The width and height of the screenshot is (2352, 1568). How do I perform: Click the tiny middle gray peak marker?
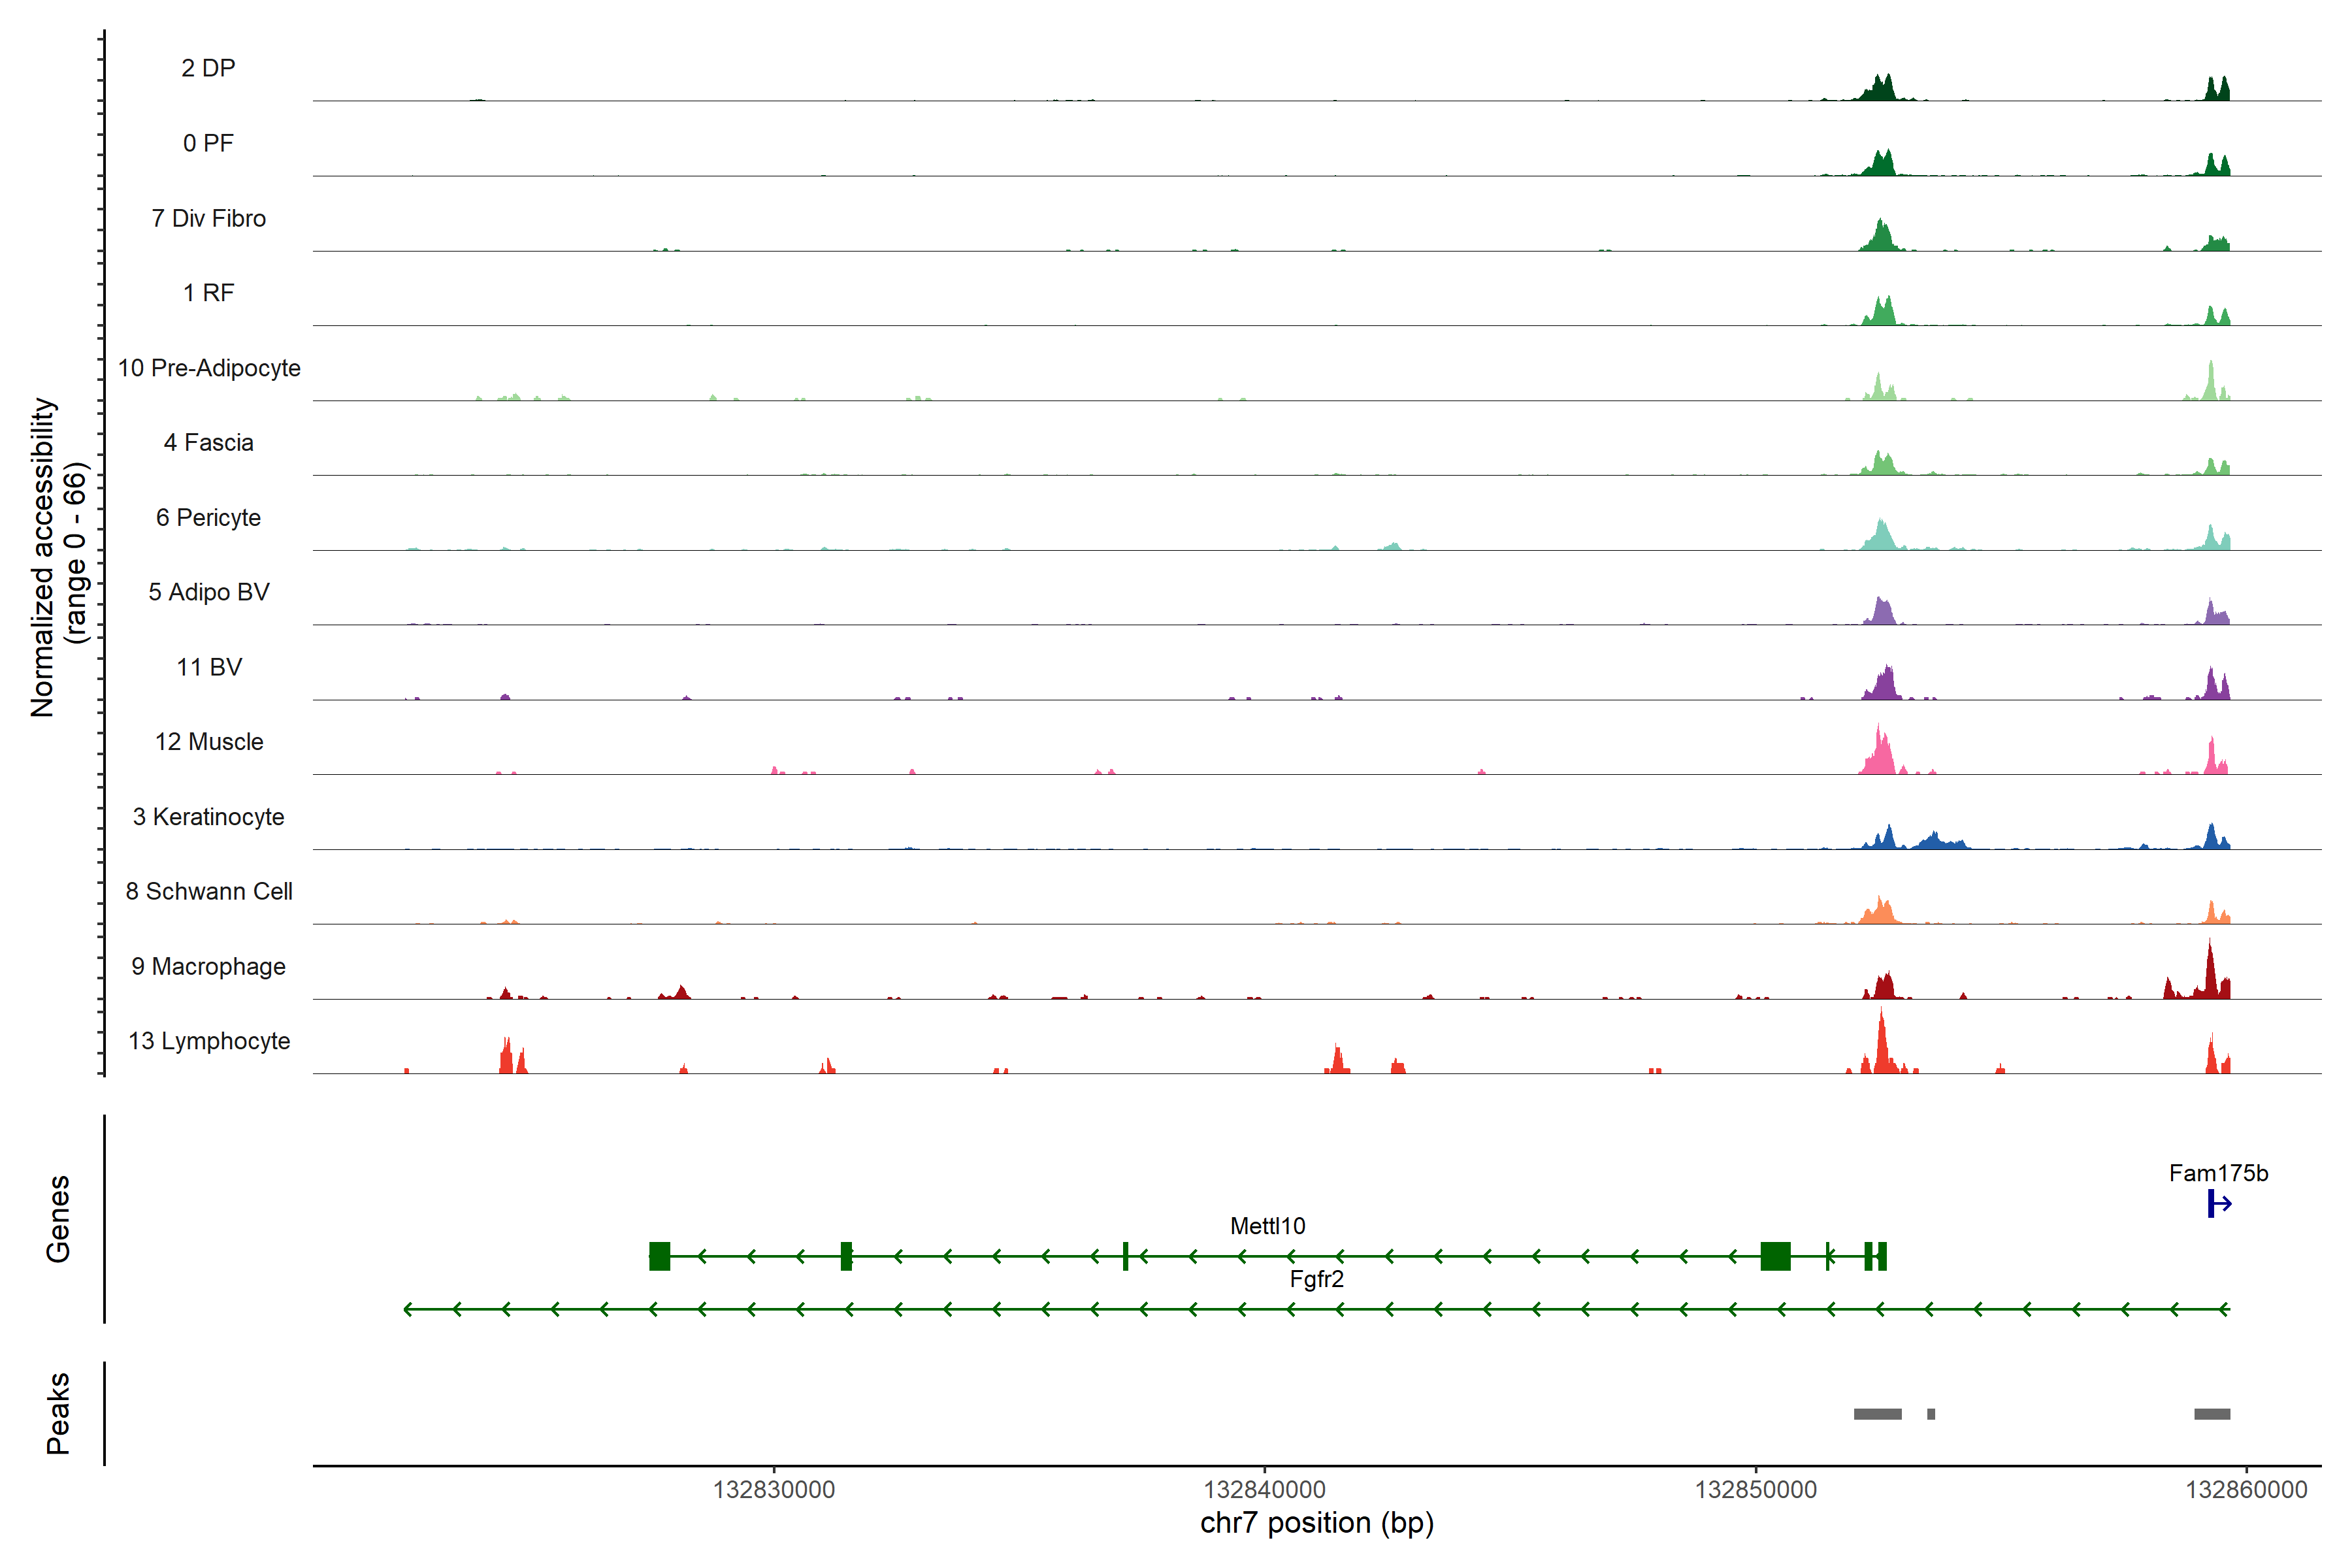click(1931, 1414)
